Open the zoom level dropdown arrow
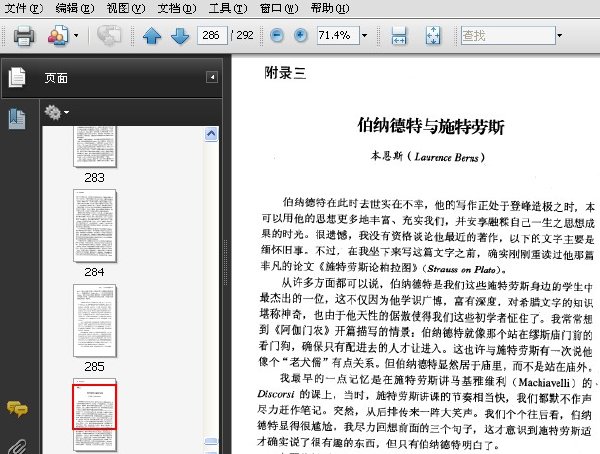 (x=365, y=36)
